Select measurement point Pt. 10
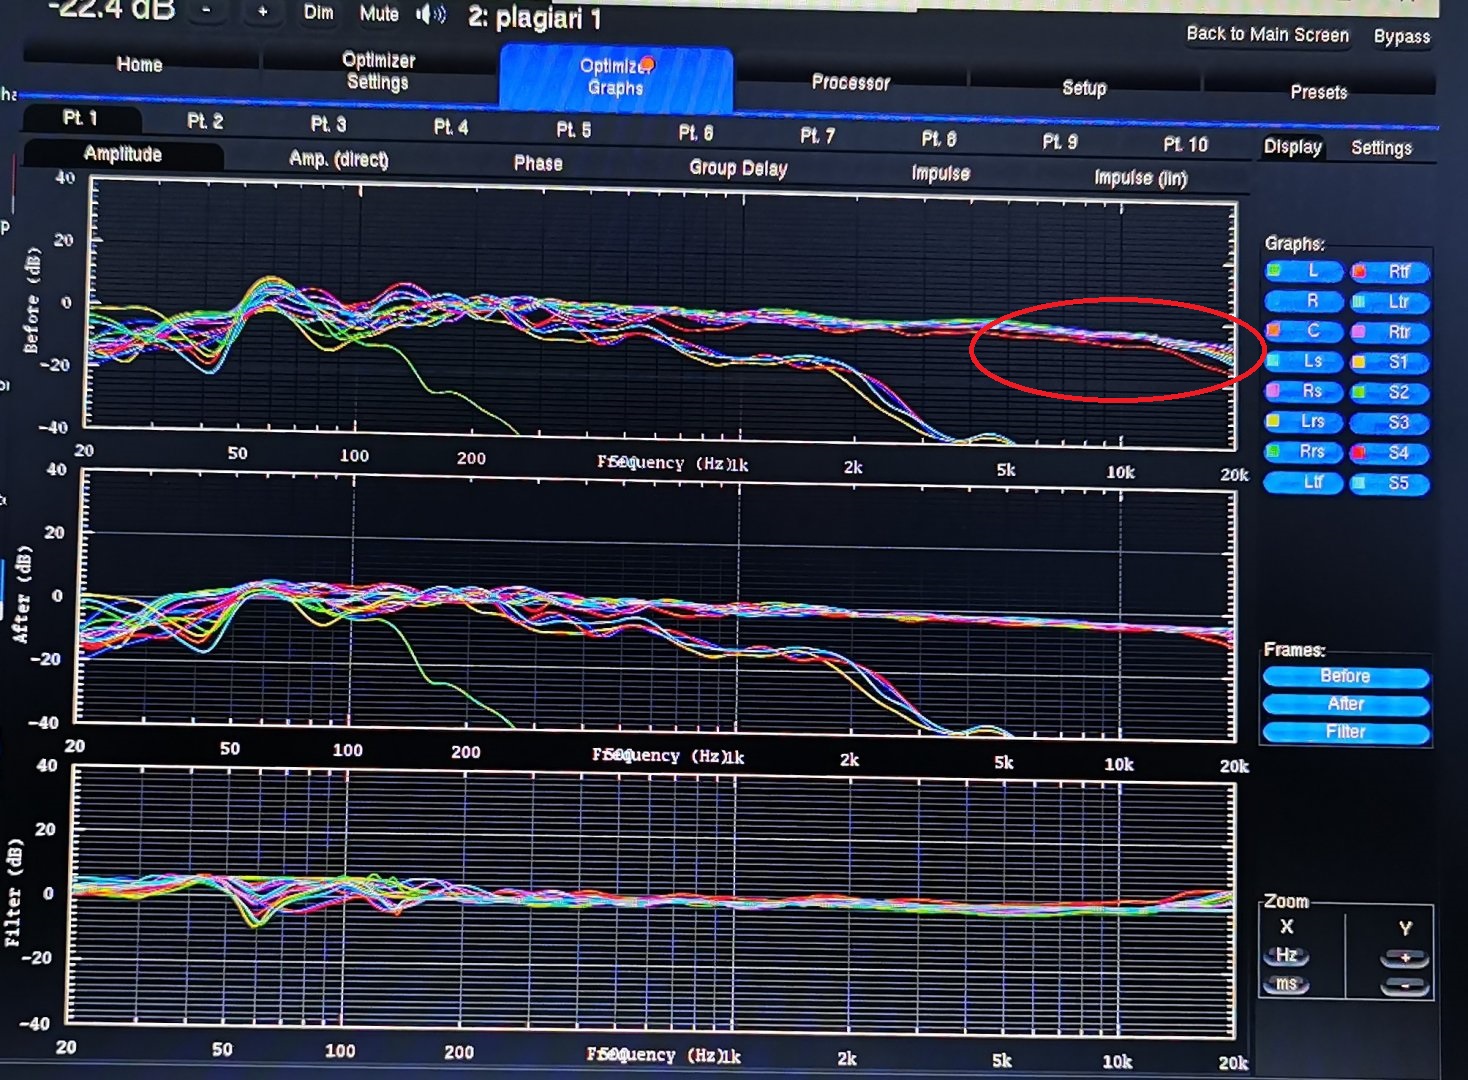This screenshot has width=1468, height=1080. [x=1185, y=145]
